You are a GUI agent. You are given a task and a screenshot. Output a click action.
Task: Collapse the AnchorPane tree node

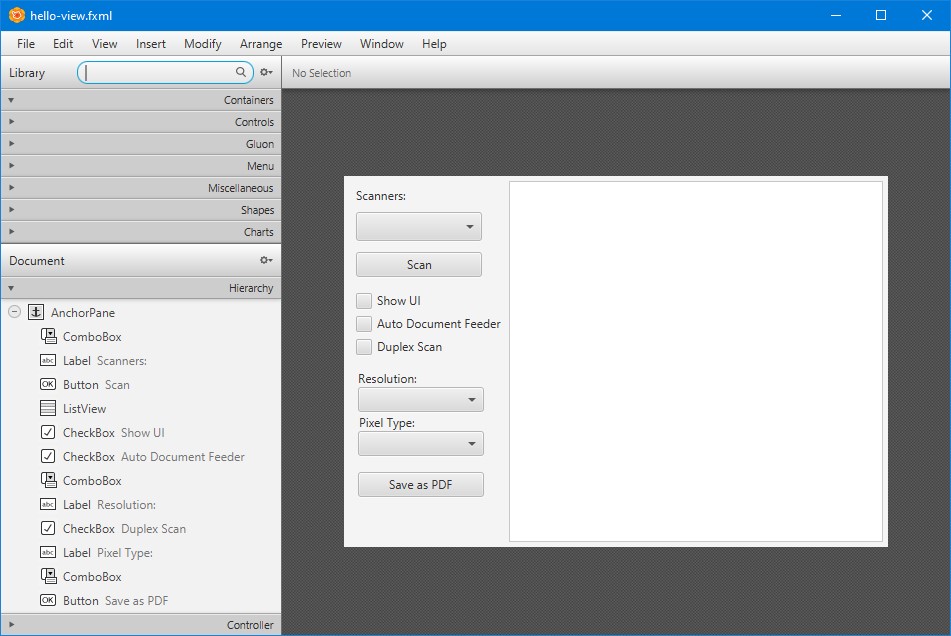pyautogui.click(x=14, y=312)
